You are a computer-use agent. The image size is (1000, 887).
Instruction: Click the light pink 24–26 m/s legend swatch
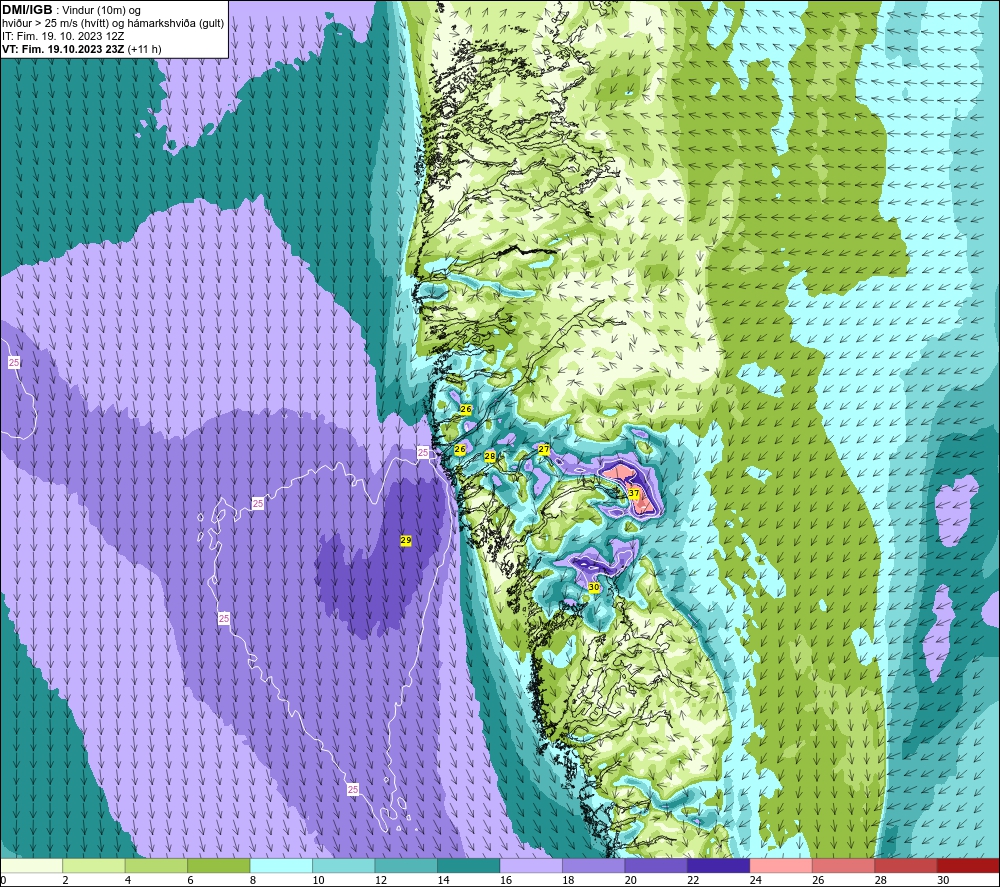click(781, 866)
